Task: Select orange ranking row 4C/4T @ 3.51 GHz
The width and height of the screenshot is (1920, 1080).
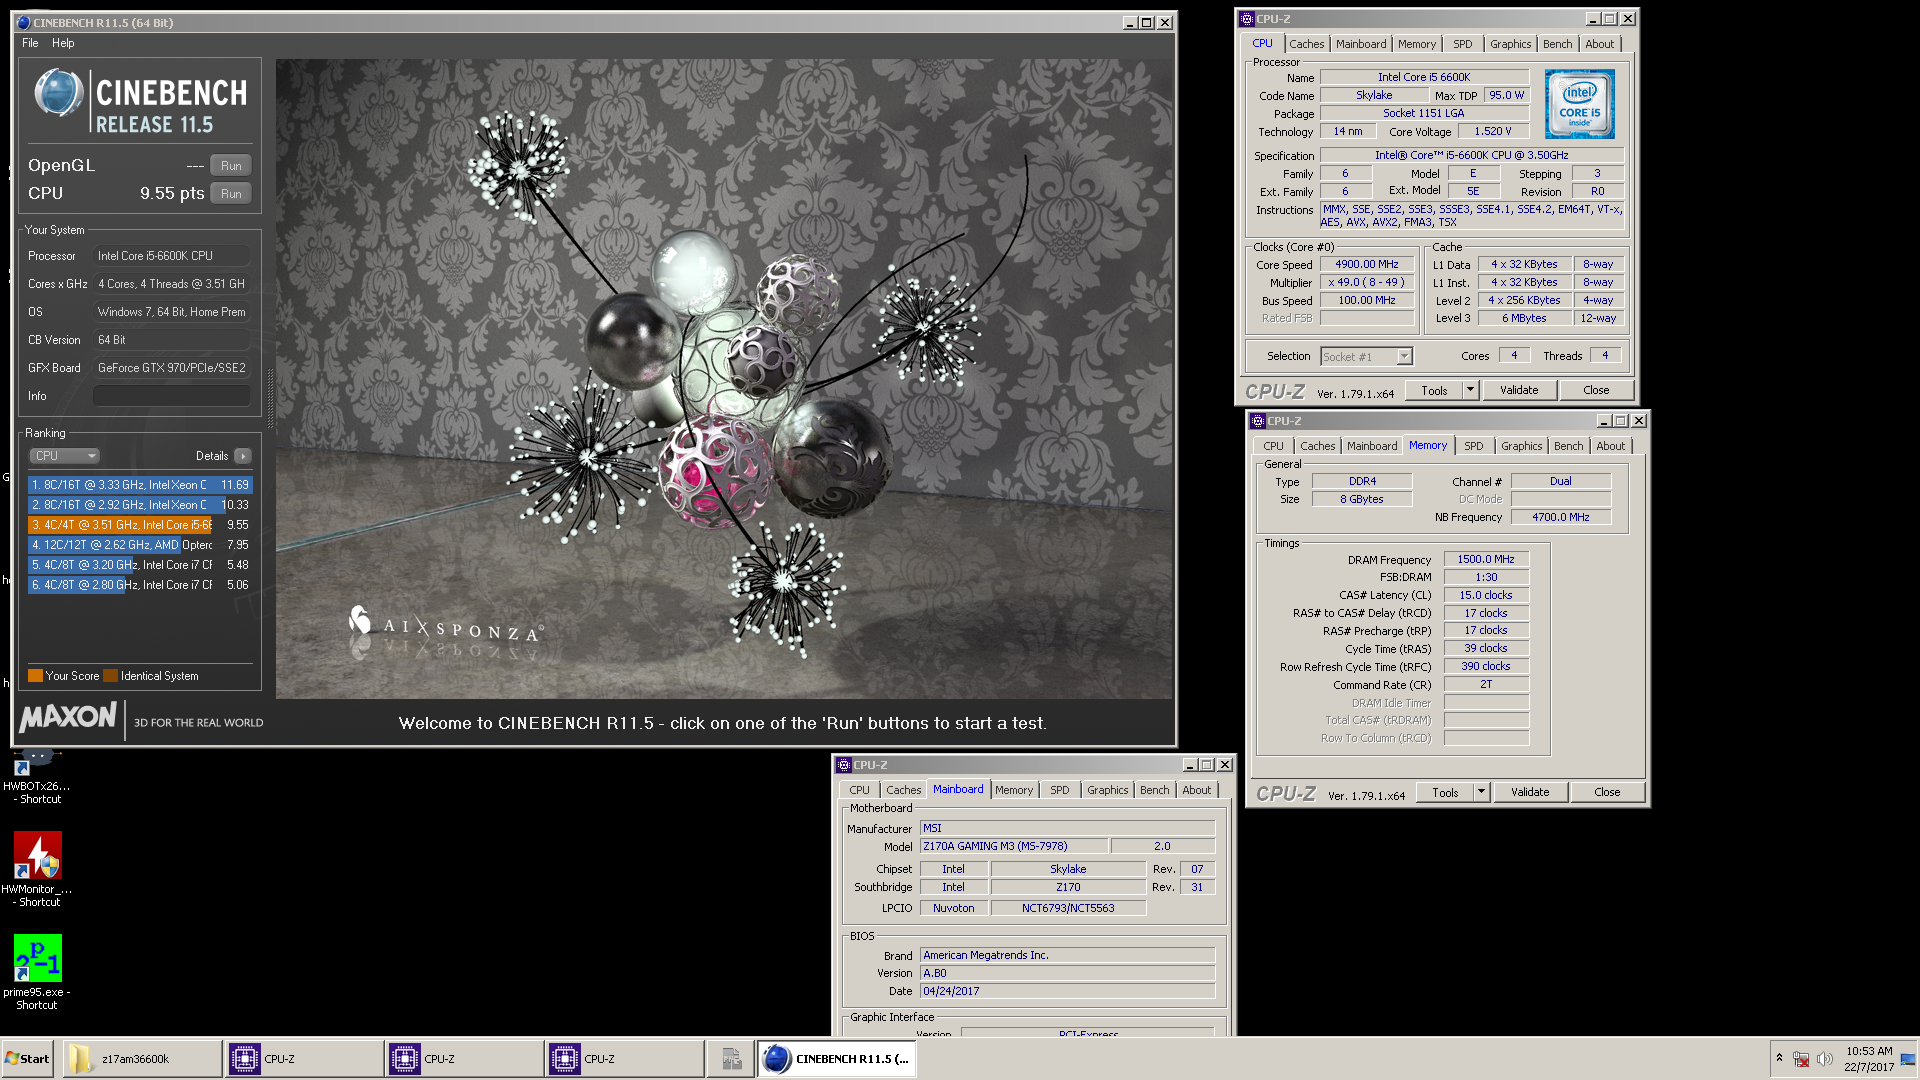Action: point(140,525)
